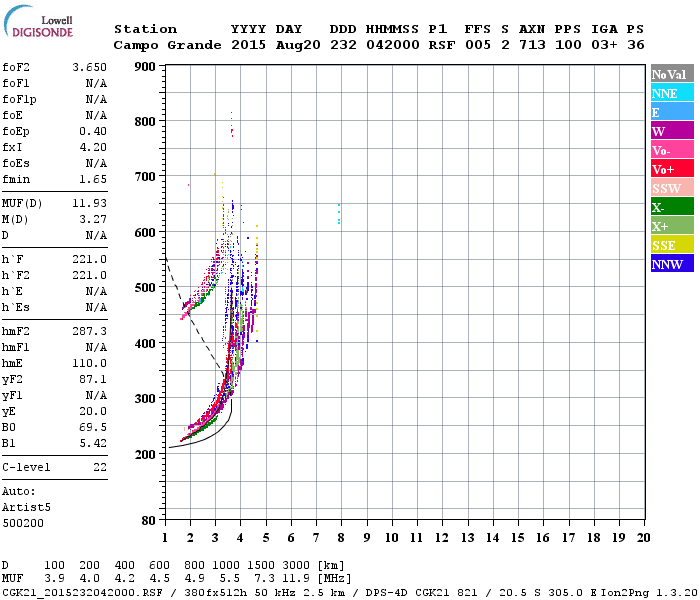Click the h`F value 221.0

click(89, 259)
